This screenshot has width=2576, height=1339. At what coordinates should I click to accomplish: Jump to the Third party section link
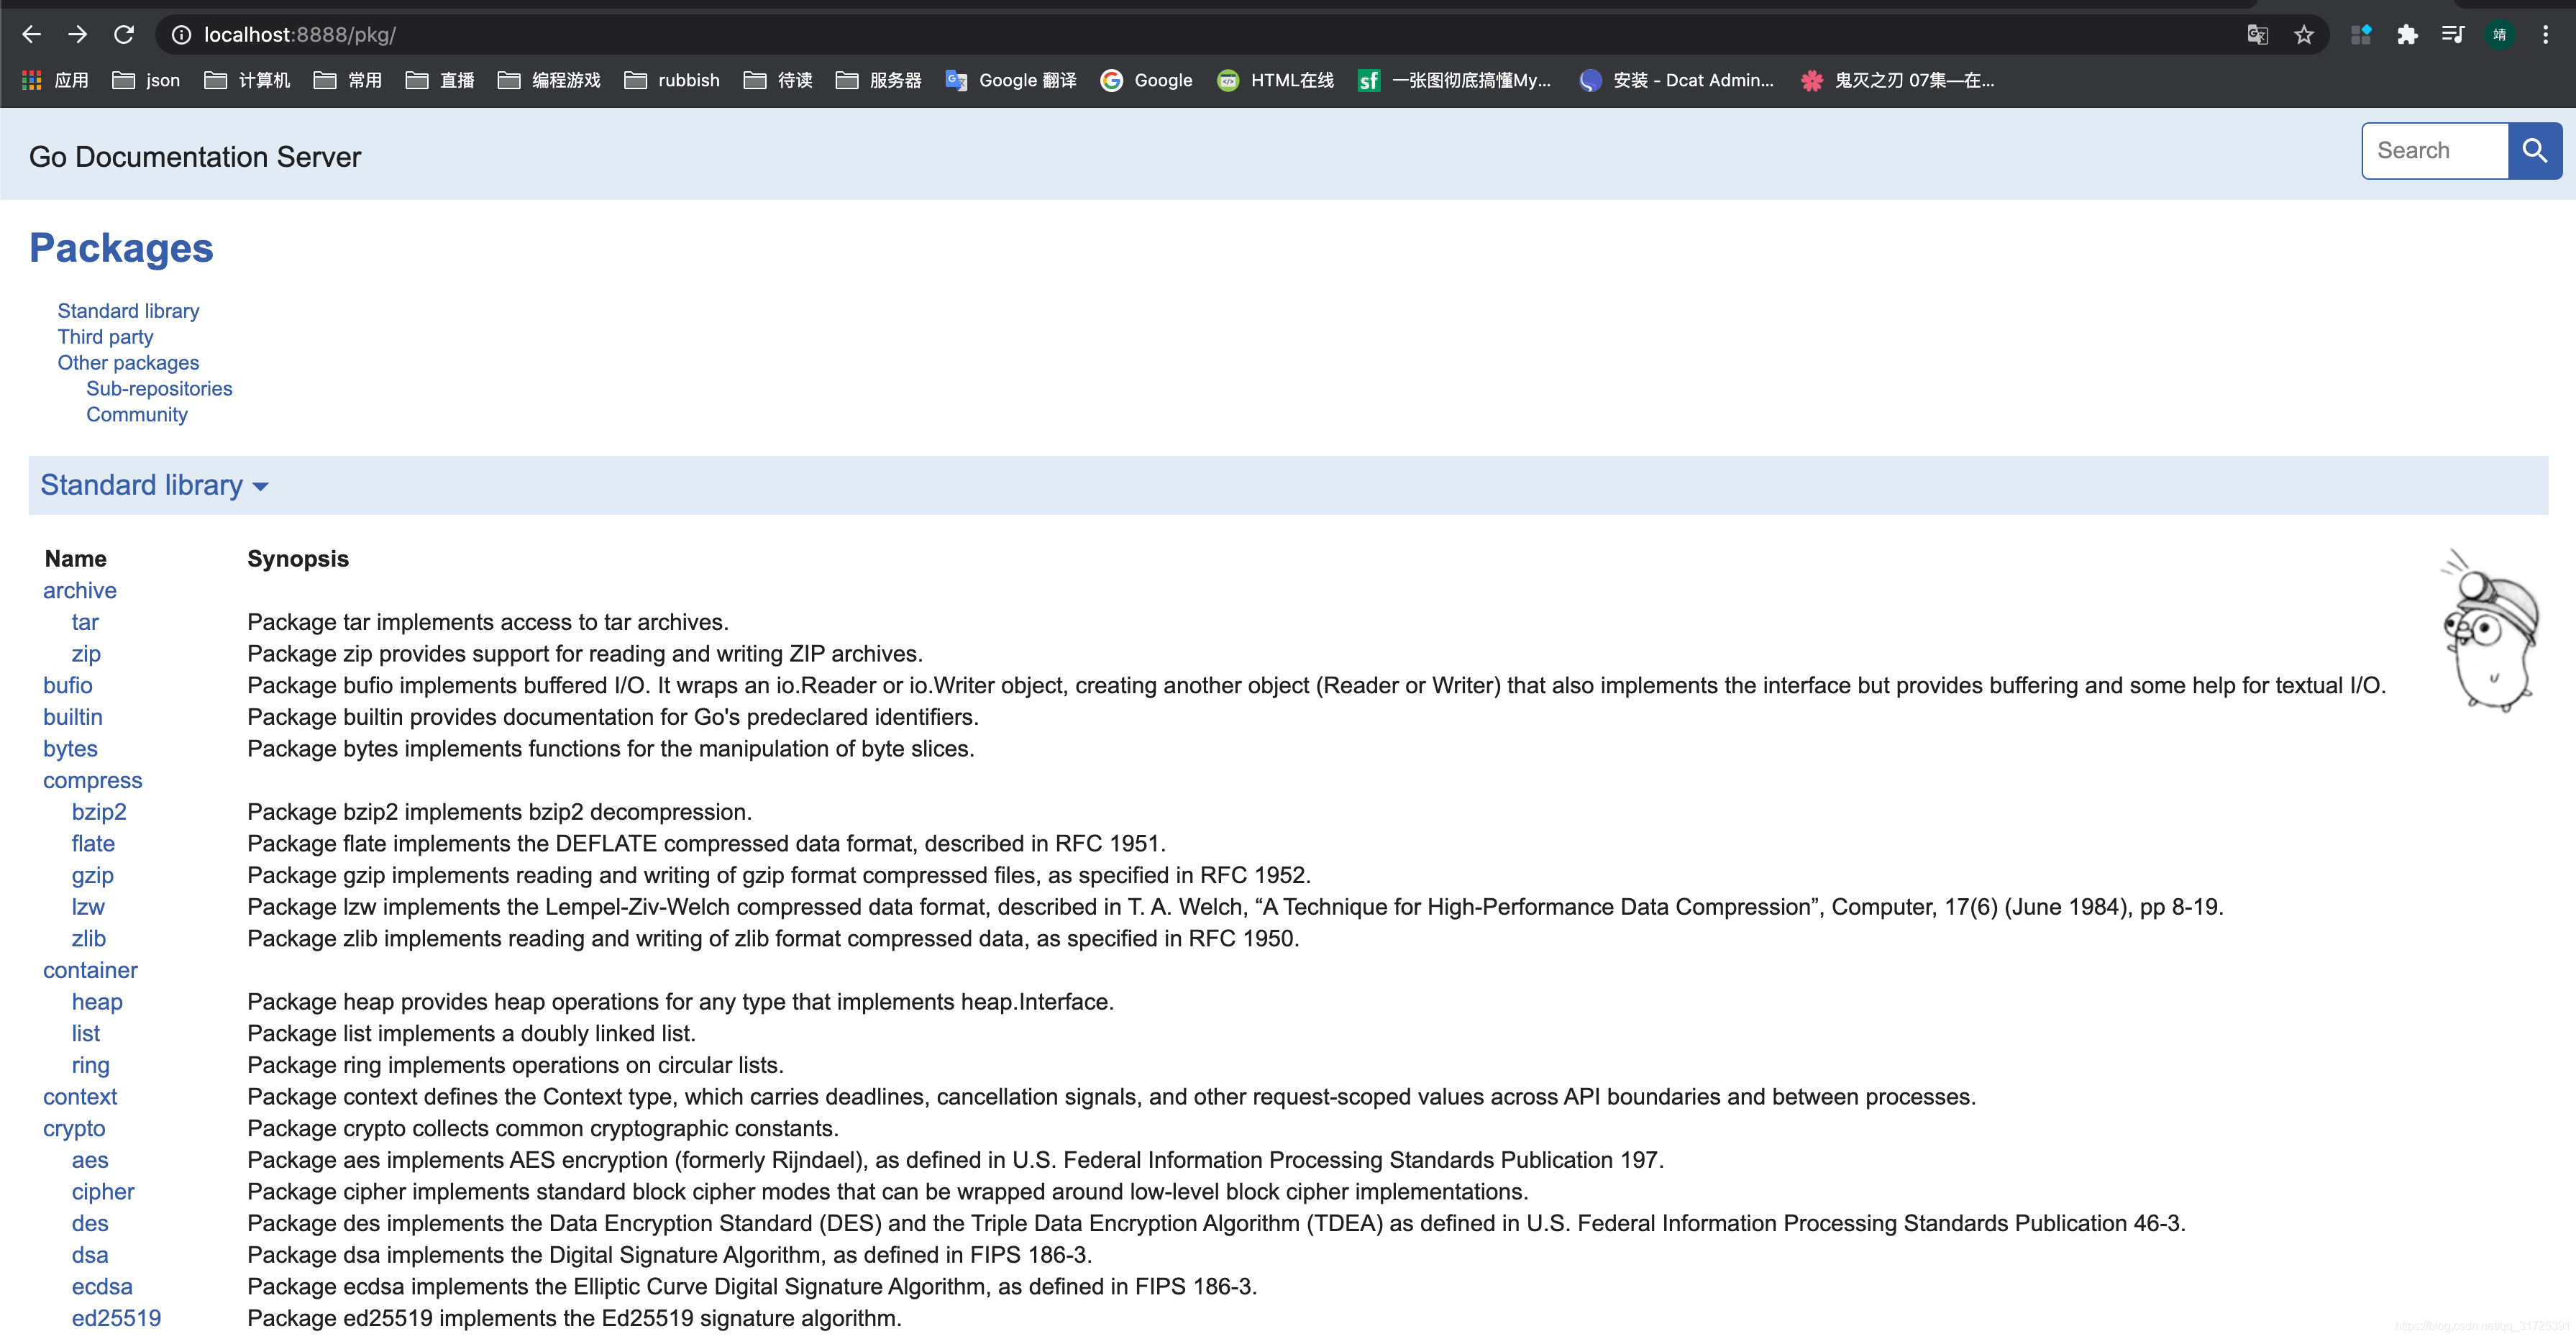105,337
